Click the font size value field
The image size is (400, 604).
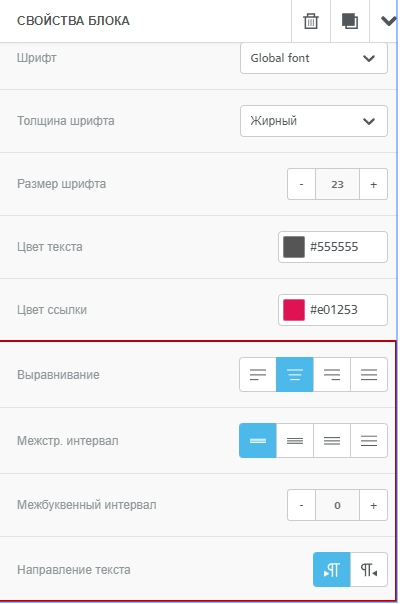pos(338,184)
